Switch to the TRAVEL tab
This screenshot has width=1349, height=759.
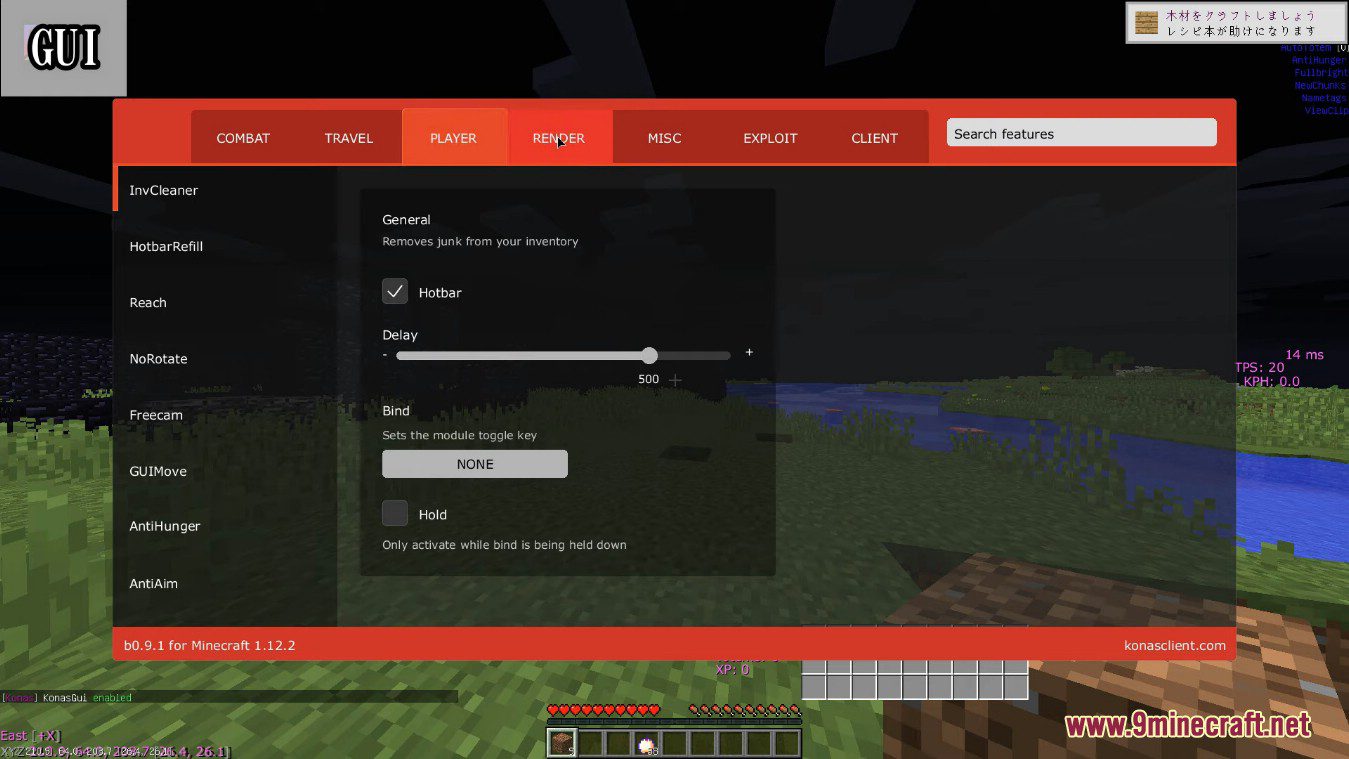click(x=349, y=138)
